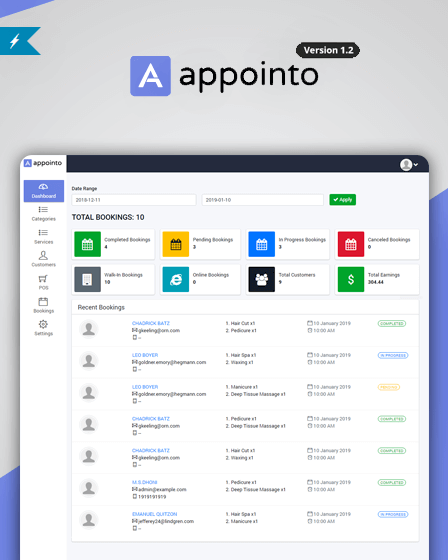The height and width of the screenshot is (560, 448).
Task: Click the email admin@example.com
Action: coord(162,490)
